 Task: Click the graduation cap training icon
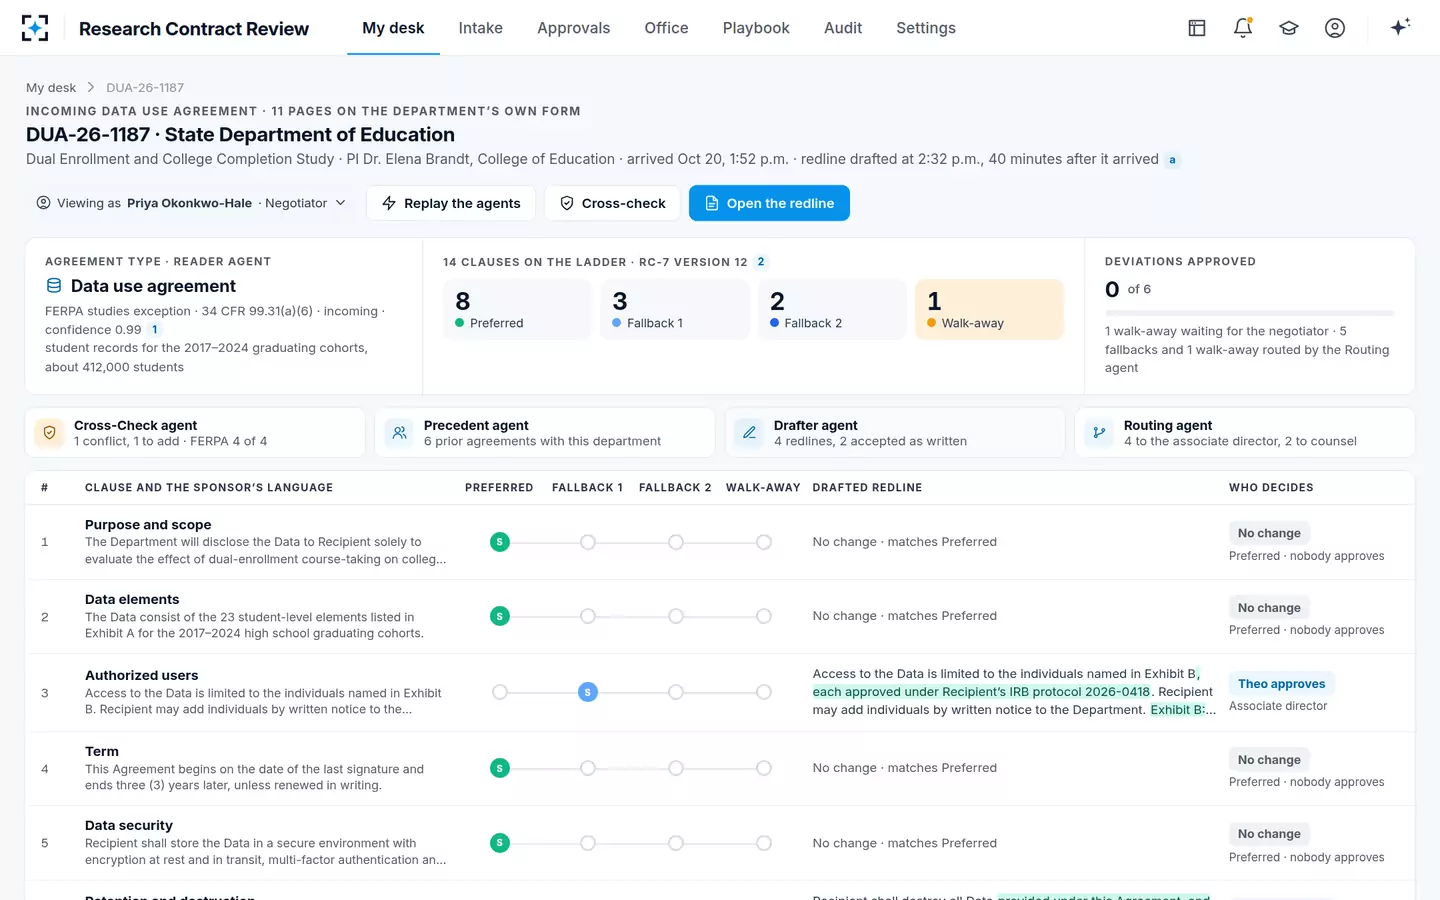1289,28
